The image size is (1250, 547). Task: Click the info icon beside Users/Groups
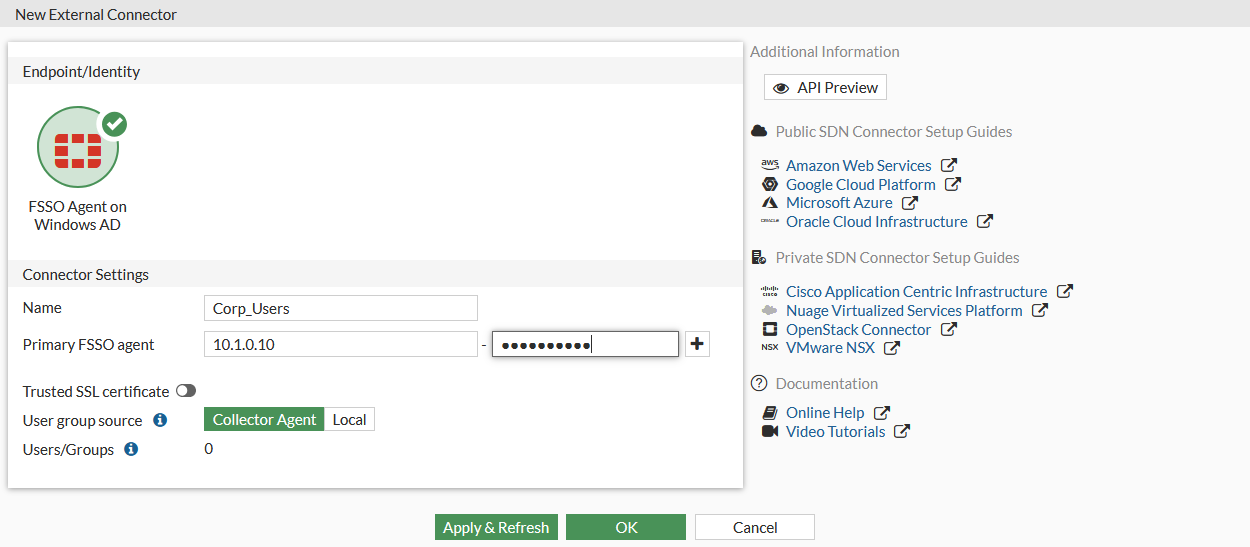(x=131, y=449)
